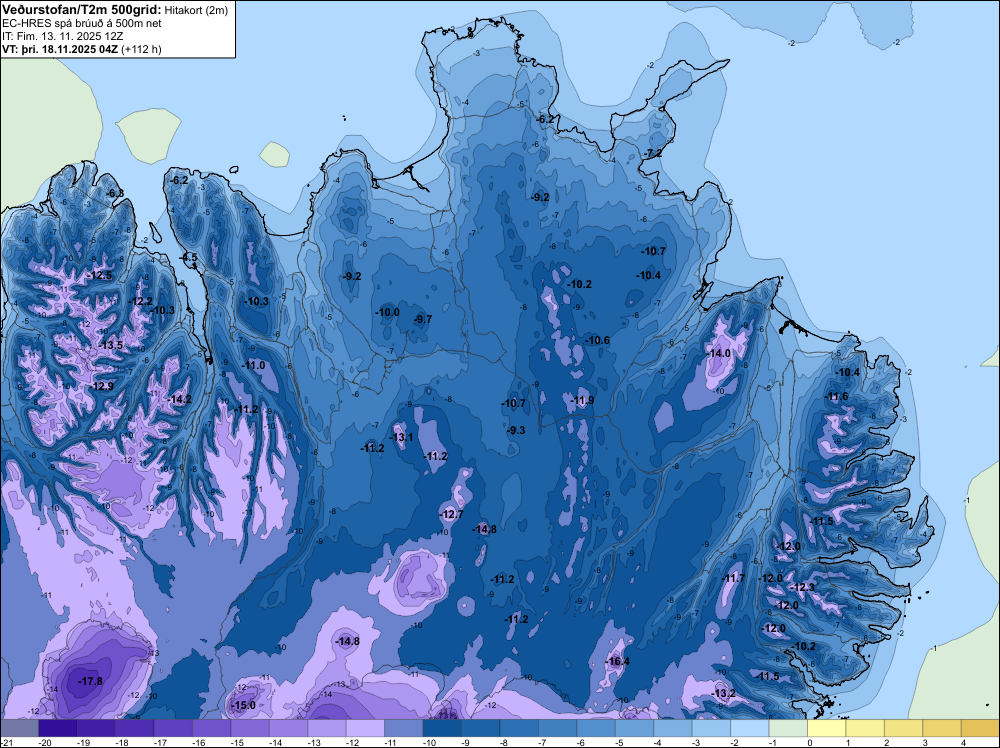Click the -12.5 temperature value
The width and height of the screenshot is (1000, 748).
(x=99, y=275)
